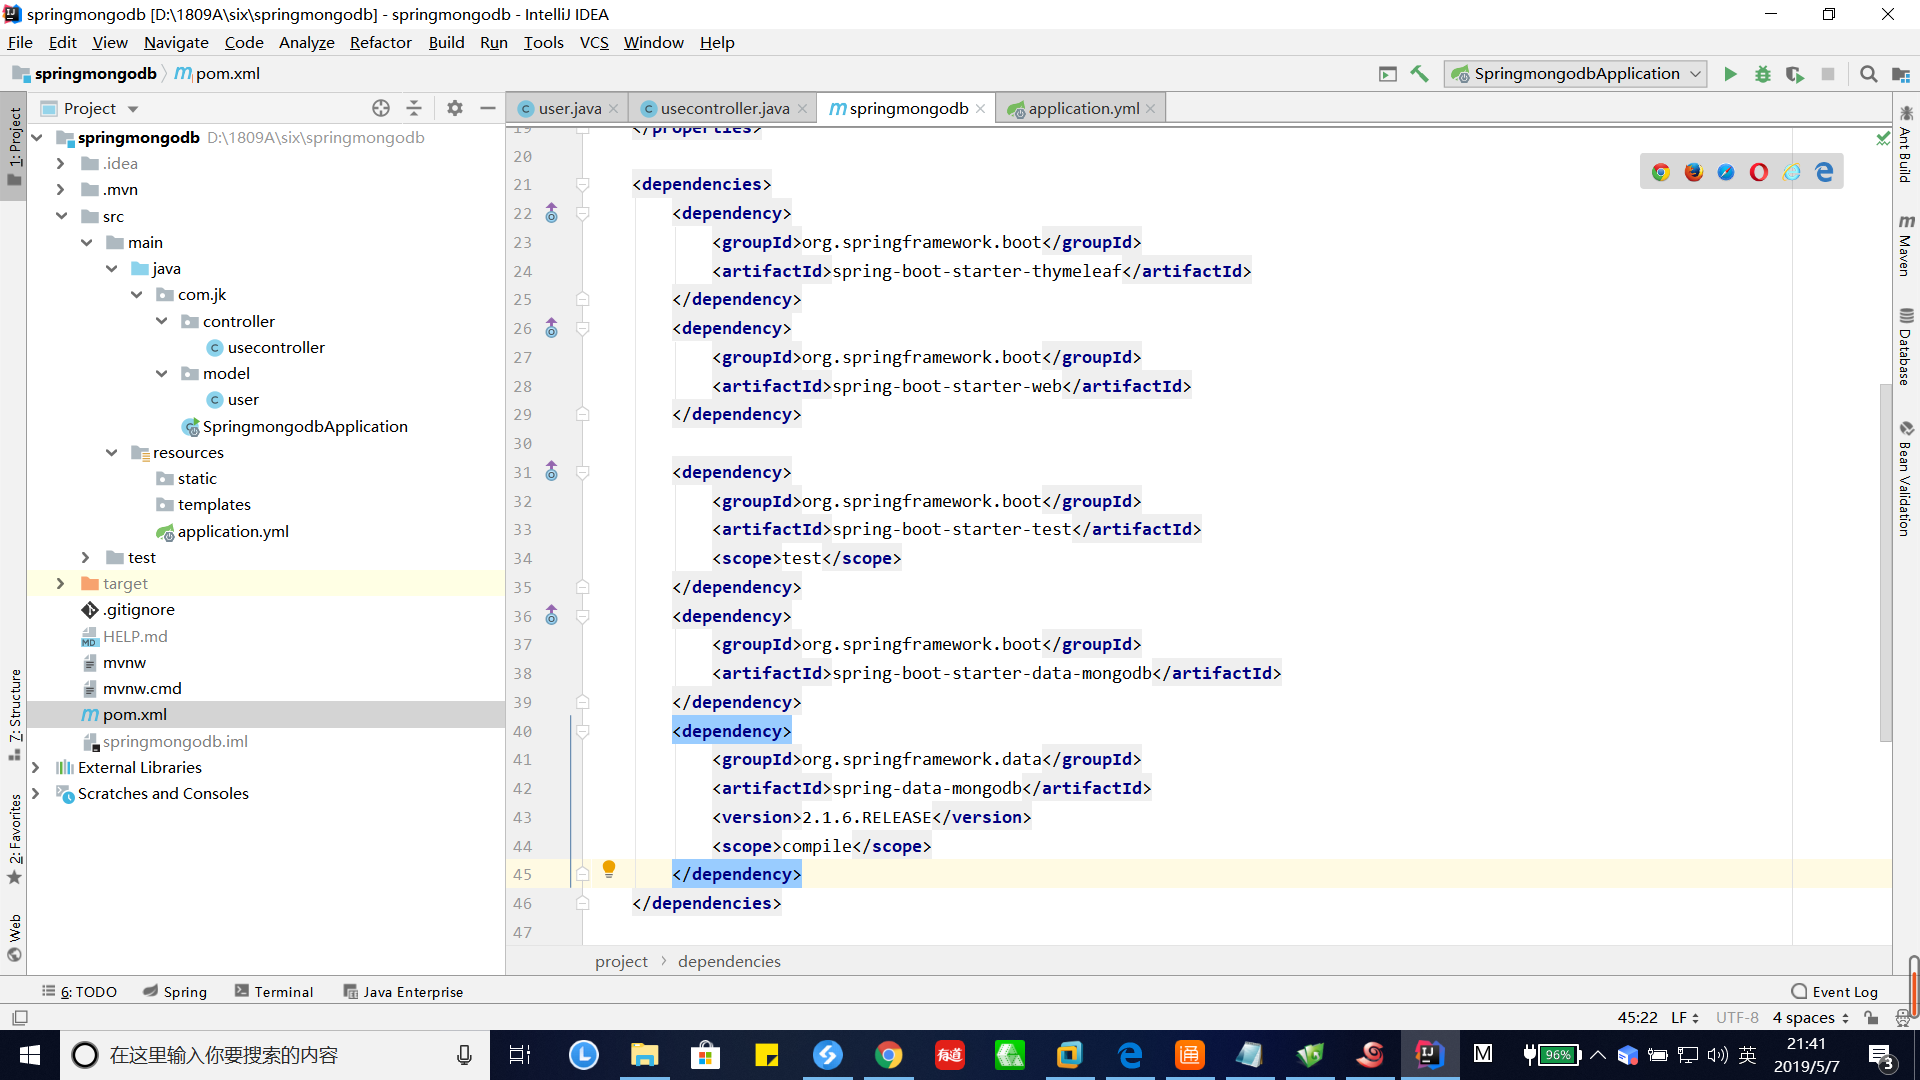Viewport: 1920px width, 1080px height.
Task: Fold dependencies block at line 21
Action: coord(583,184)
